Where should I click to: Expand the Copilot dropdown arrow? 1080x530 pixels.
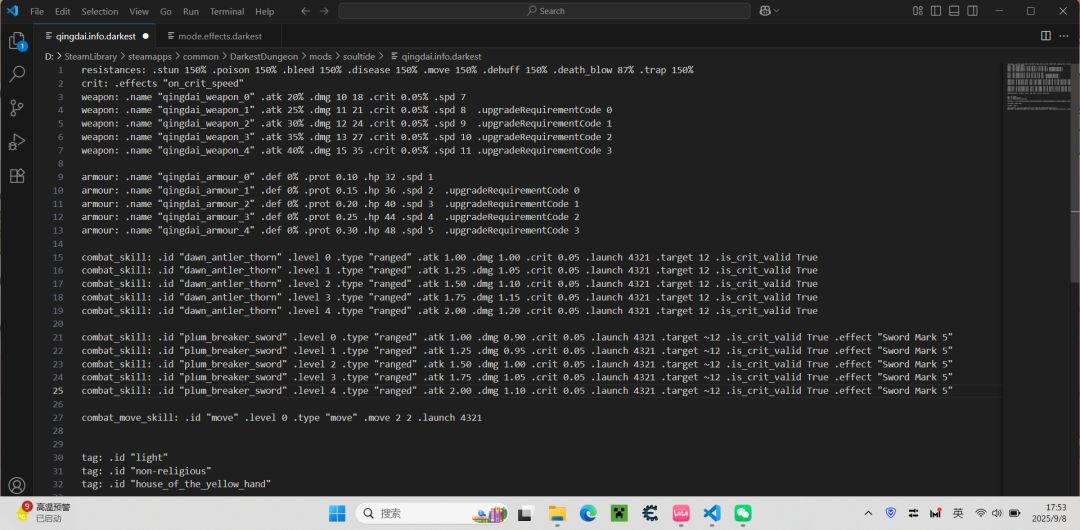point(777,11)
